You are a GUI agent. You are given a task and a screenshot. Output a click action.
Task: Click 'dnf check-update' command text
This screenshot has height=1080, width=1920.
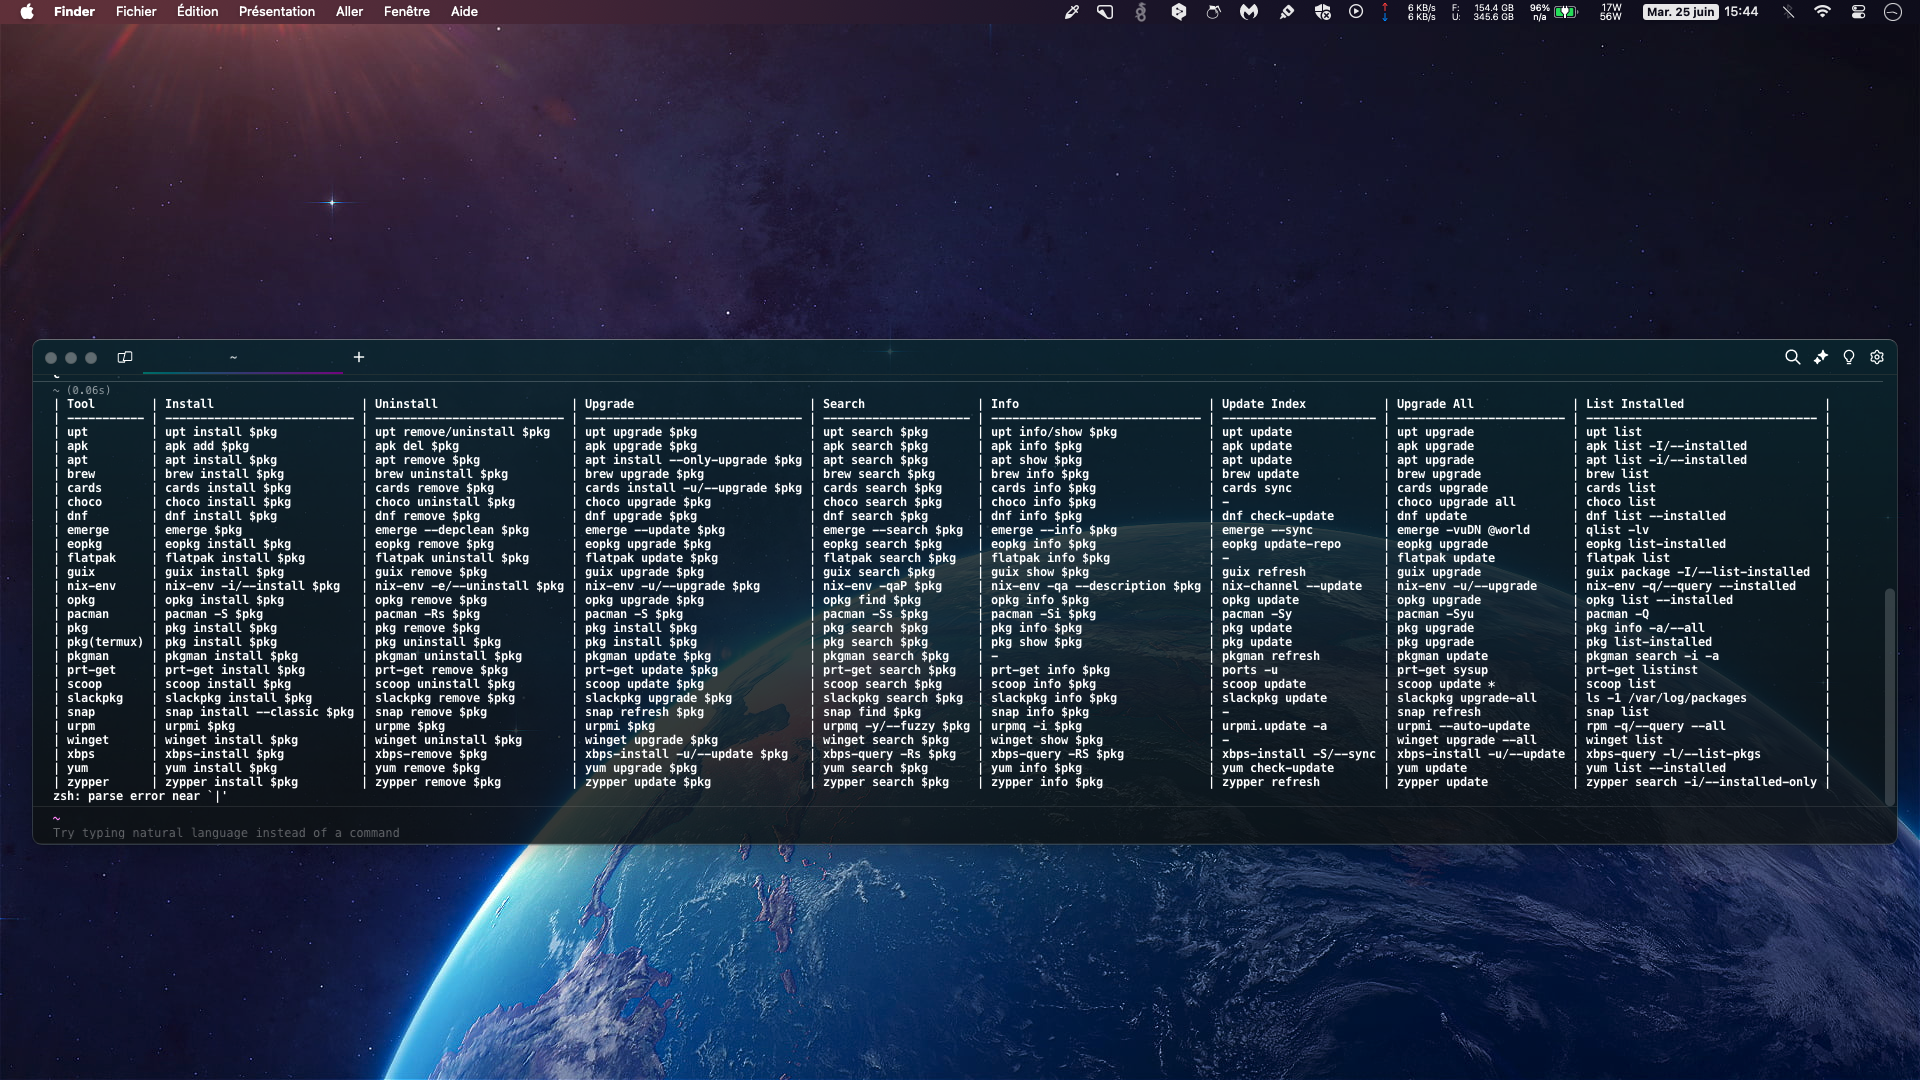[x=1278, y=516]
